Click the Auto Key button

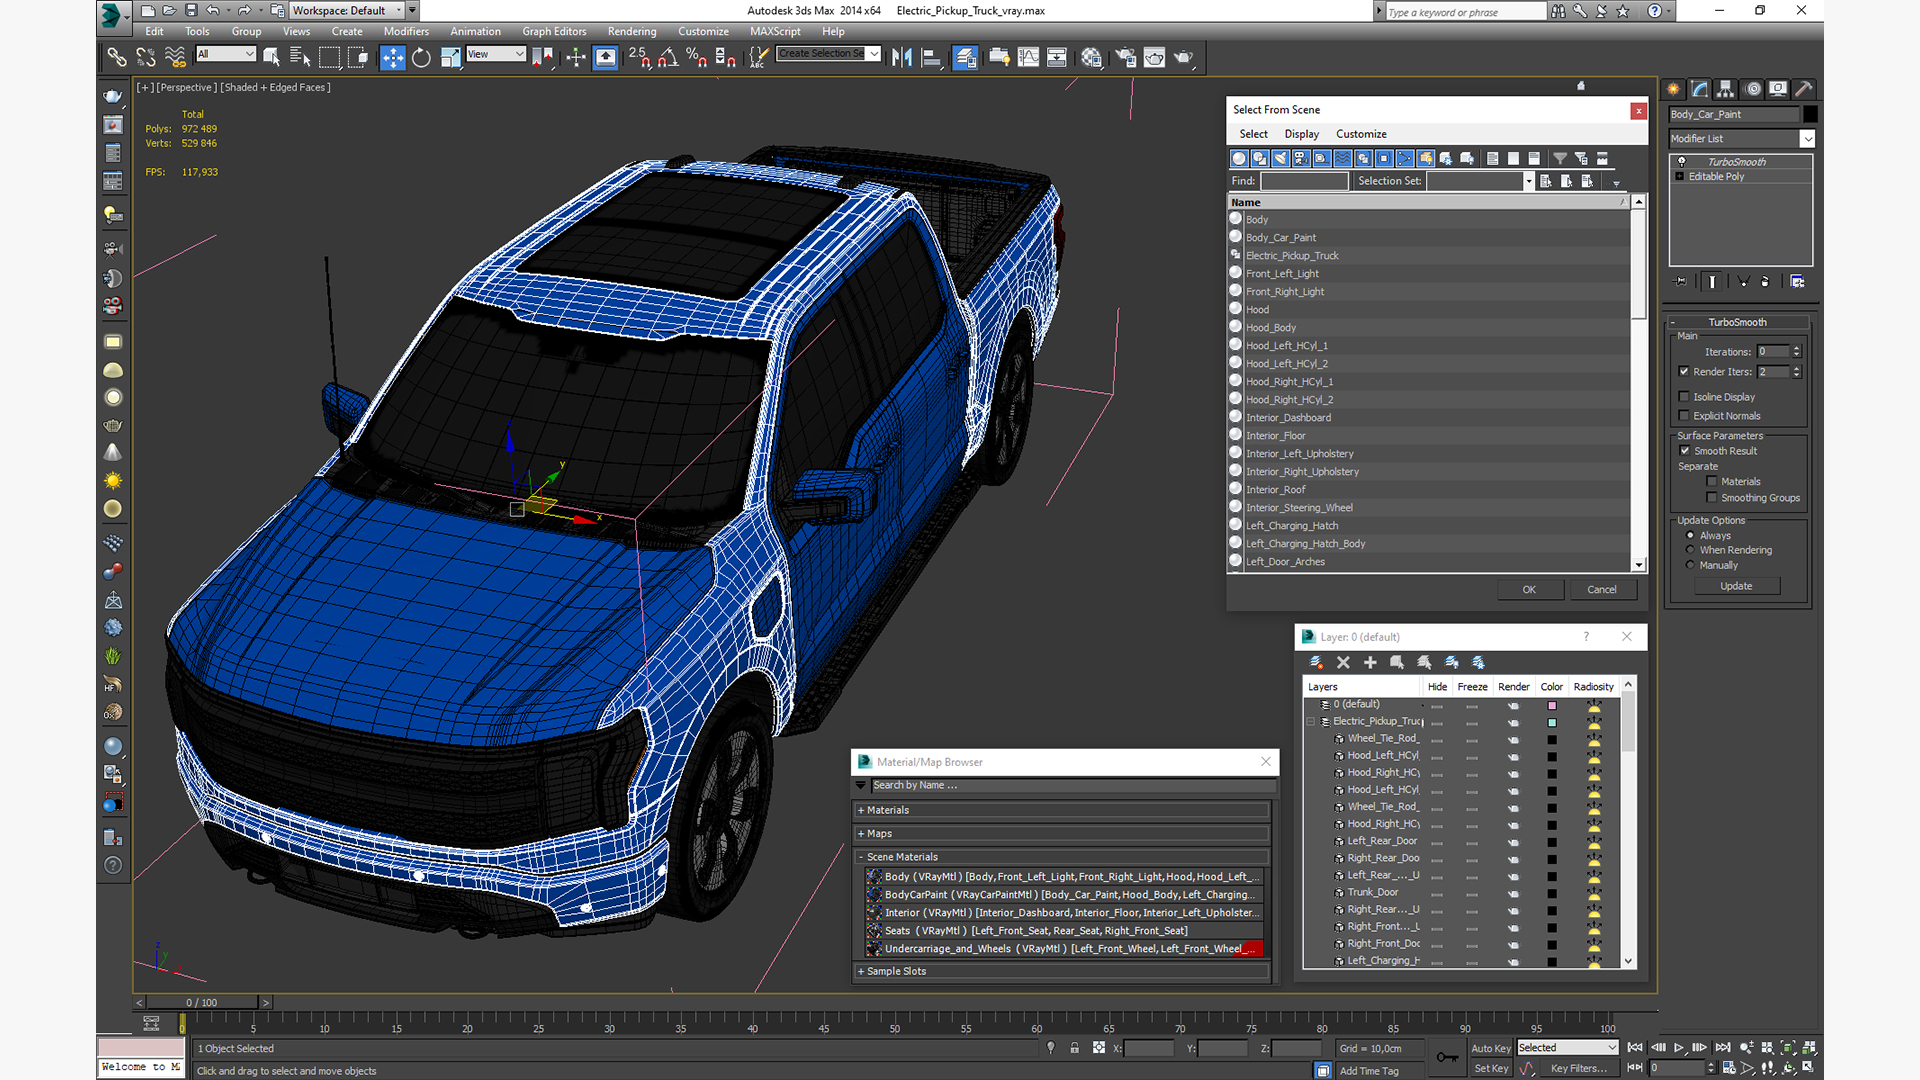[x=1491, y=1048]
